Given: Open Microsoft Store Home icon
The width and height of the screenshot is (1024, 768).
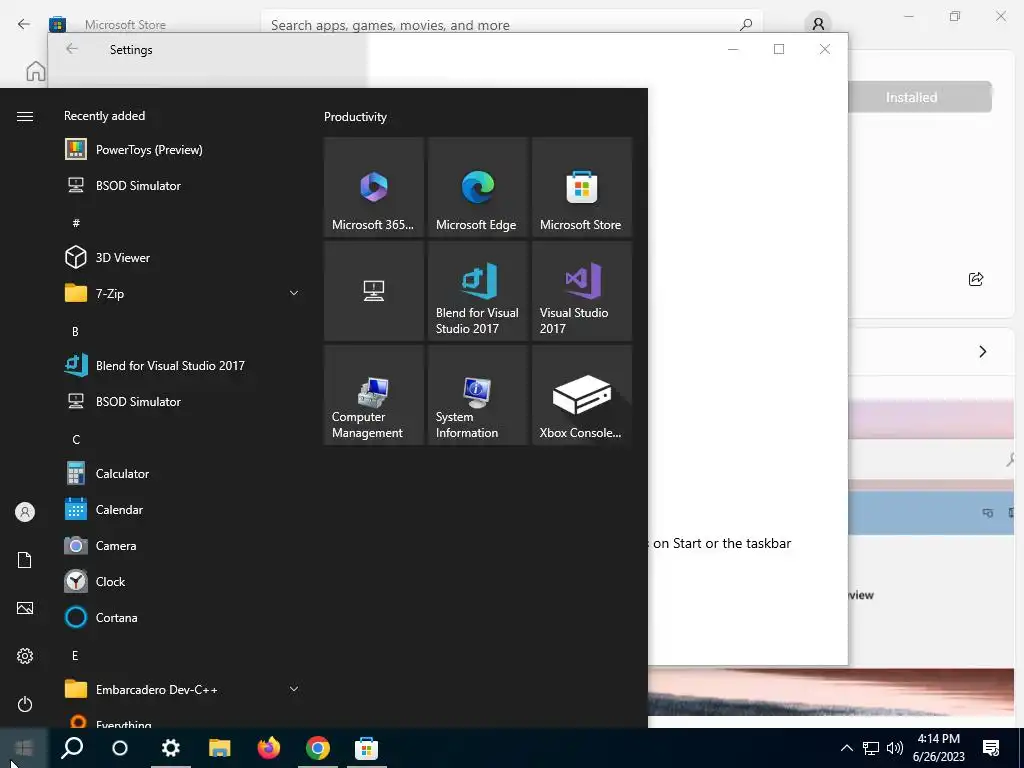Looking at the screenshot, I should point(35,71).
